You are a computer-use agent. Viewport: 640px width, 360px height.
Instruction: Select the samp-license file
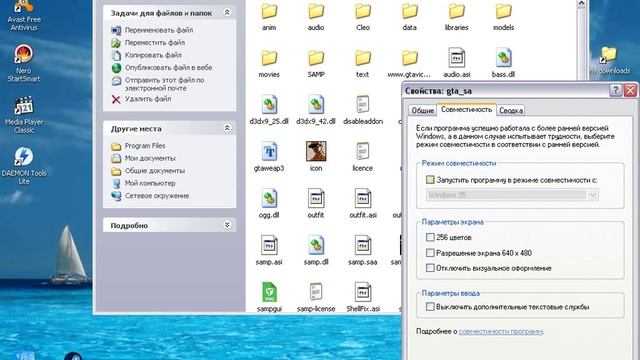pos(316,297)
